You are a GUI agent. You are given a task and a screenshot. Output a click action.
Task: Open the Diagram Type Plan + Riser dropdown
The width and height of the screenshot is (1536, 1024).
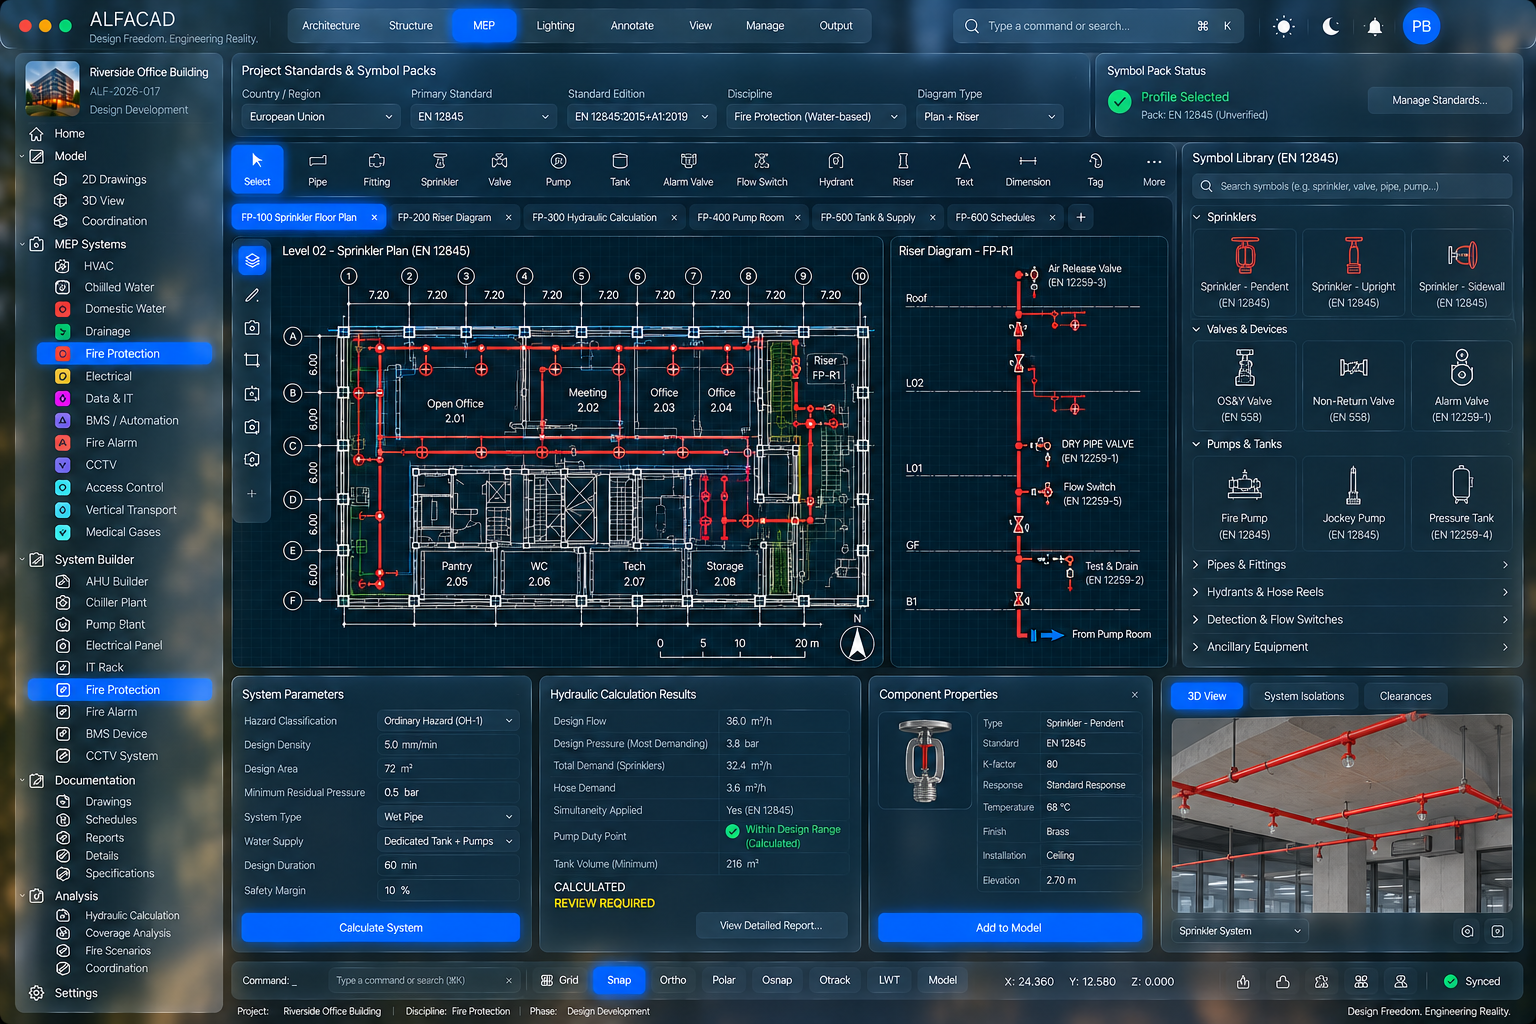pos(989,117)
